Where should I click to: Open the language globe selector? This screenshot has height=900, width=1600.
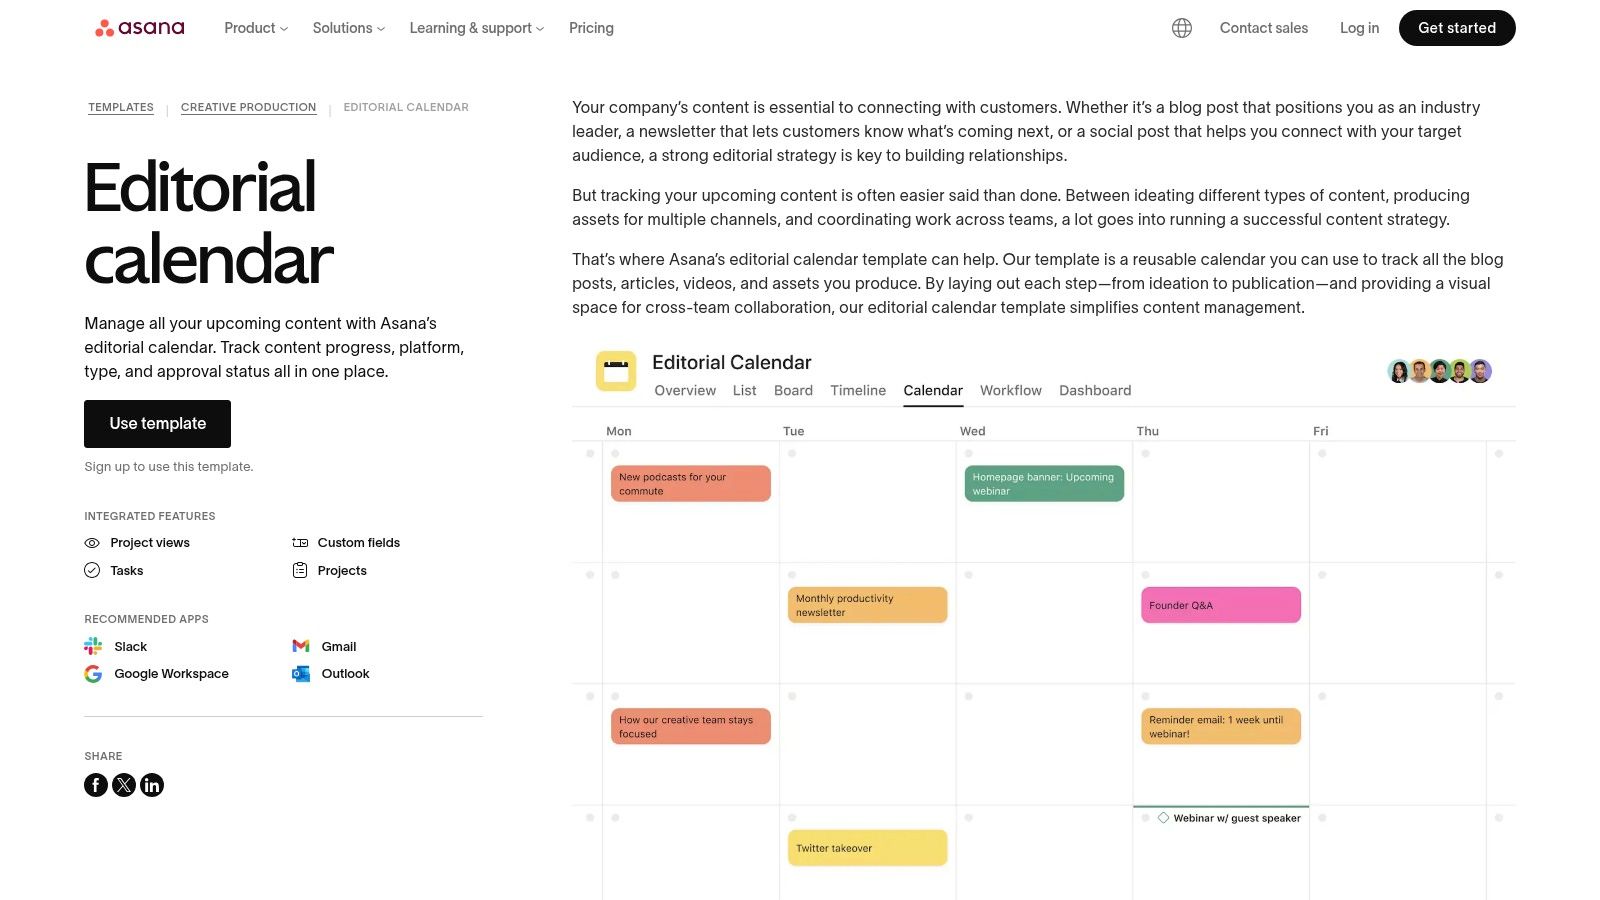tap(1182, 28)
